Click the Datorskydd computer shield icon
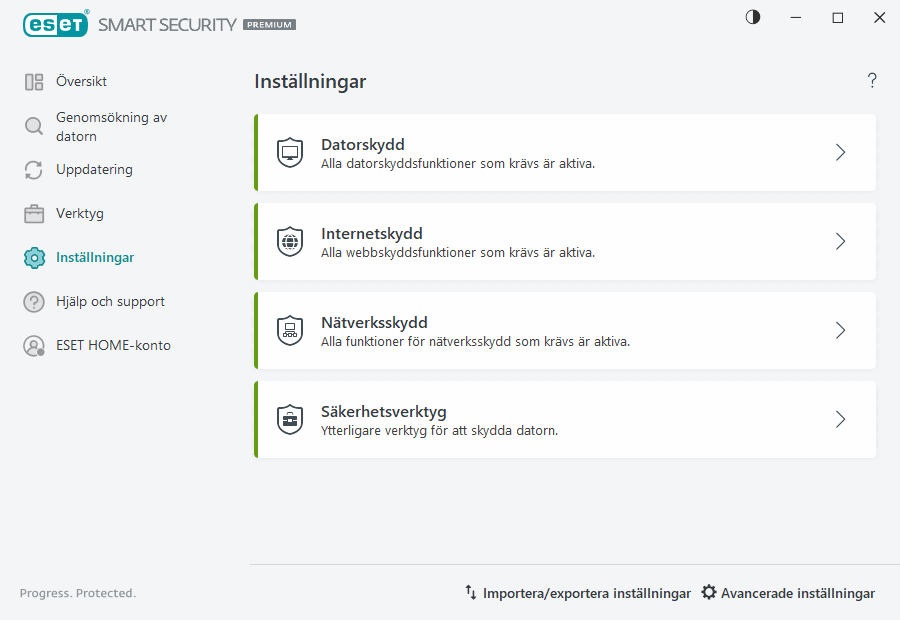 coord(290,152)
